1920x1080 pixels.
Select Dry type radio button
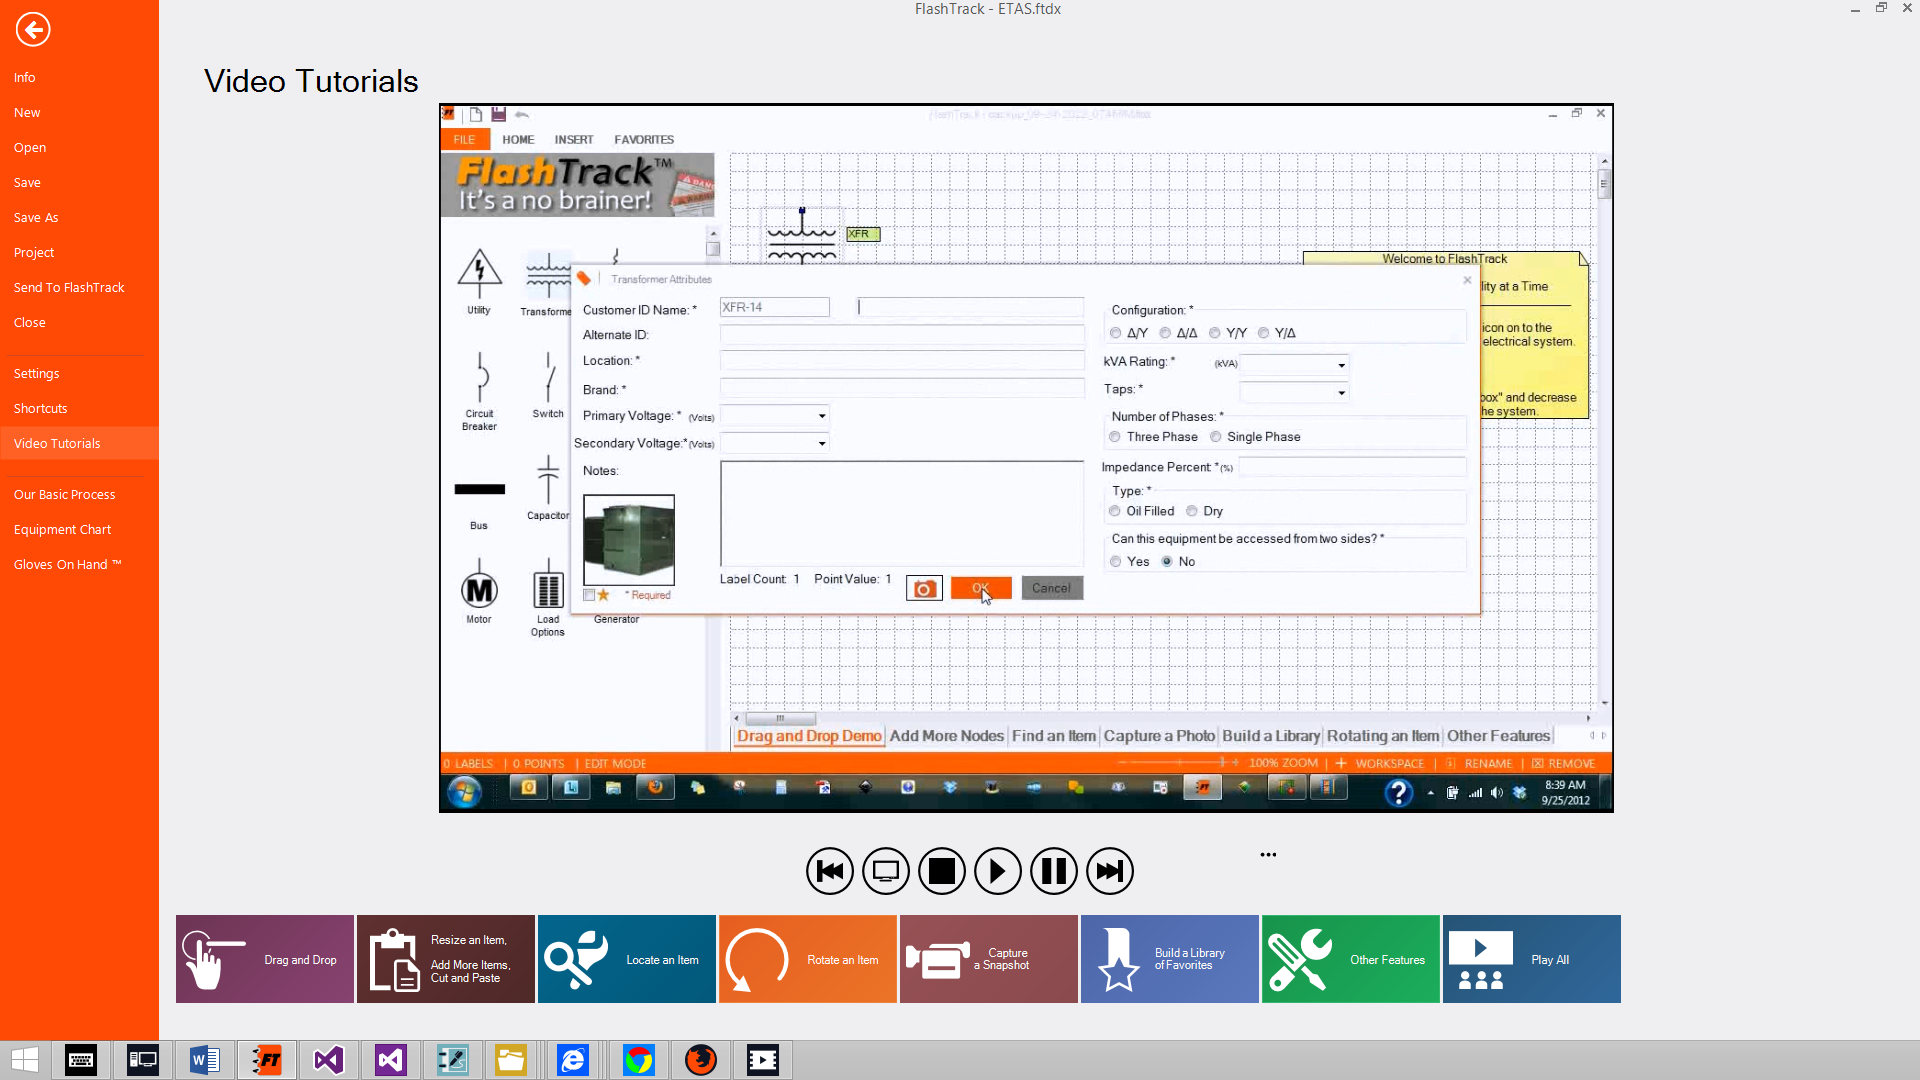(1192, 511)
